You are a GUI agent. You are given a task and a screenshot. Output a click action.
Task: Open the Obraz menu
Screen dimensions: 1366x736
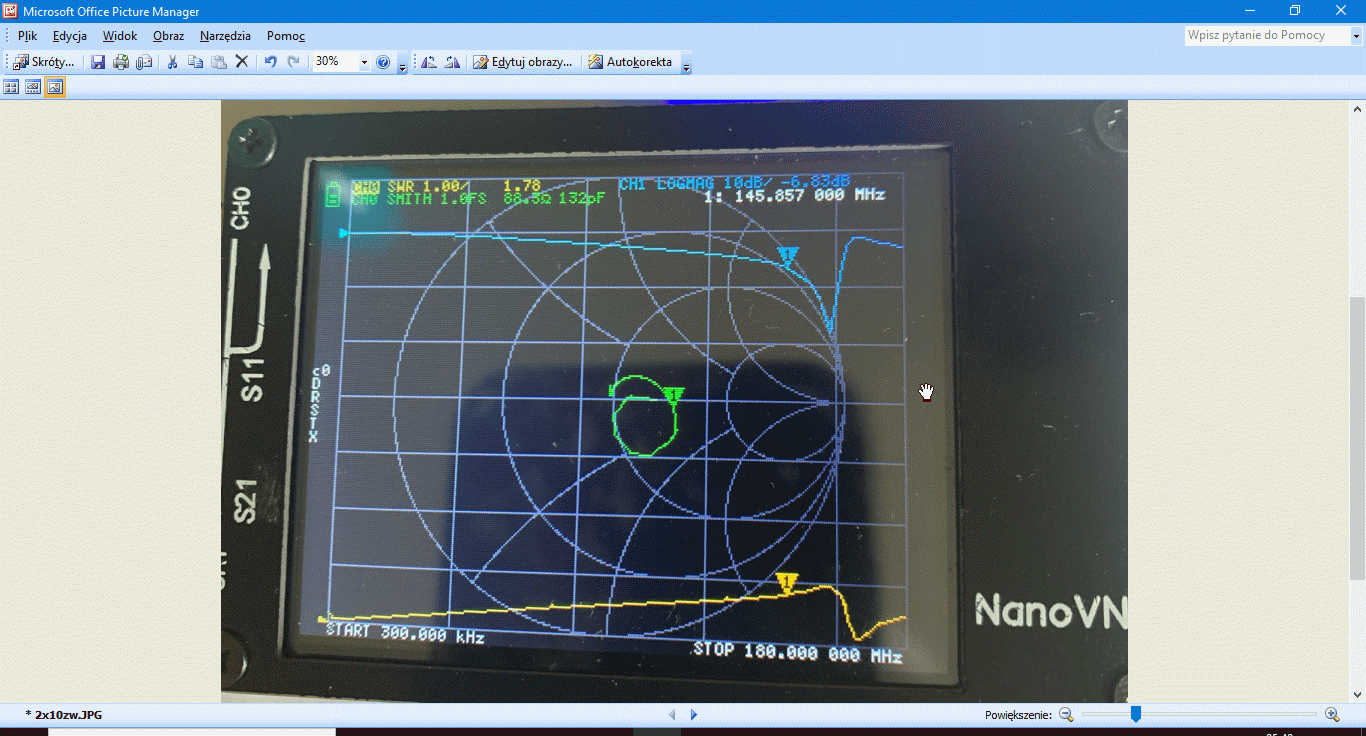[168, 36]
